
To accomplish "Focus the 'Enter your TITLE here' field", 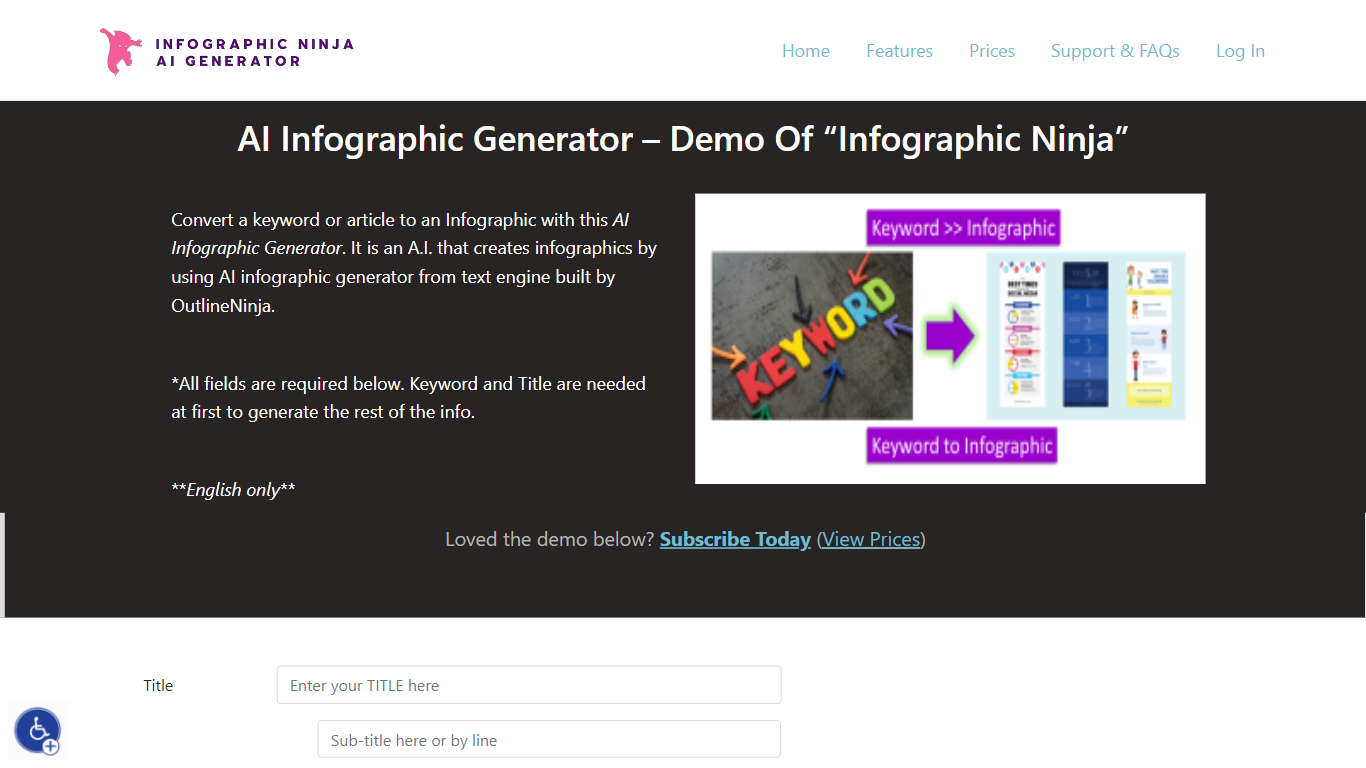I will pos(529,685).
